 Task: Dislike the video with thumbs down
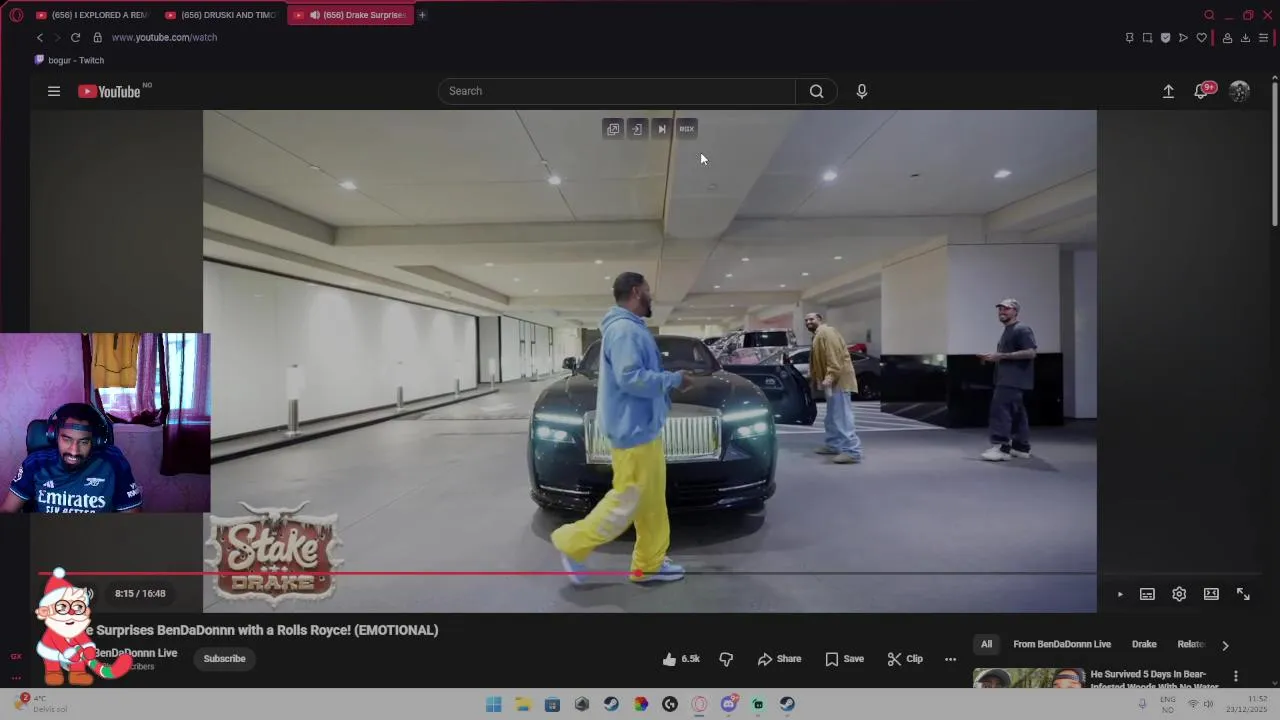click(726, 659)
